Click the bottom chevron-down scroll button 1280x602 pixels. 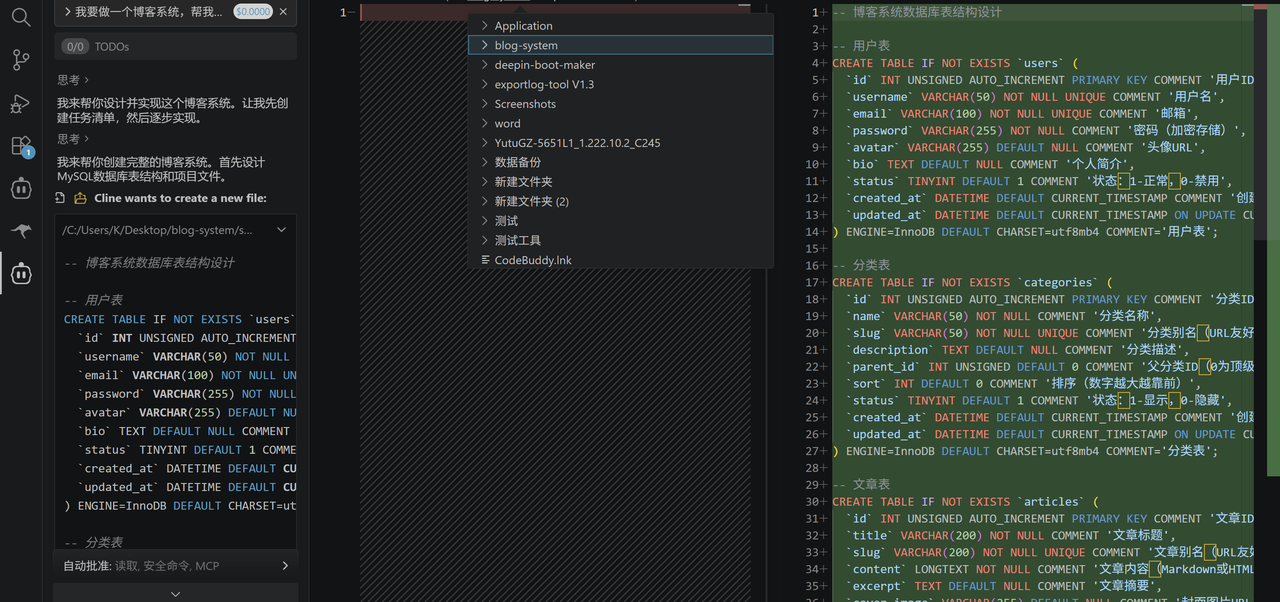176,594
